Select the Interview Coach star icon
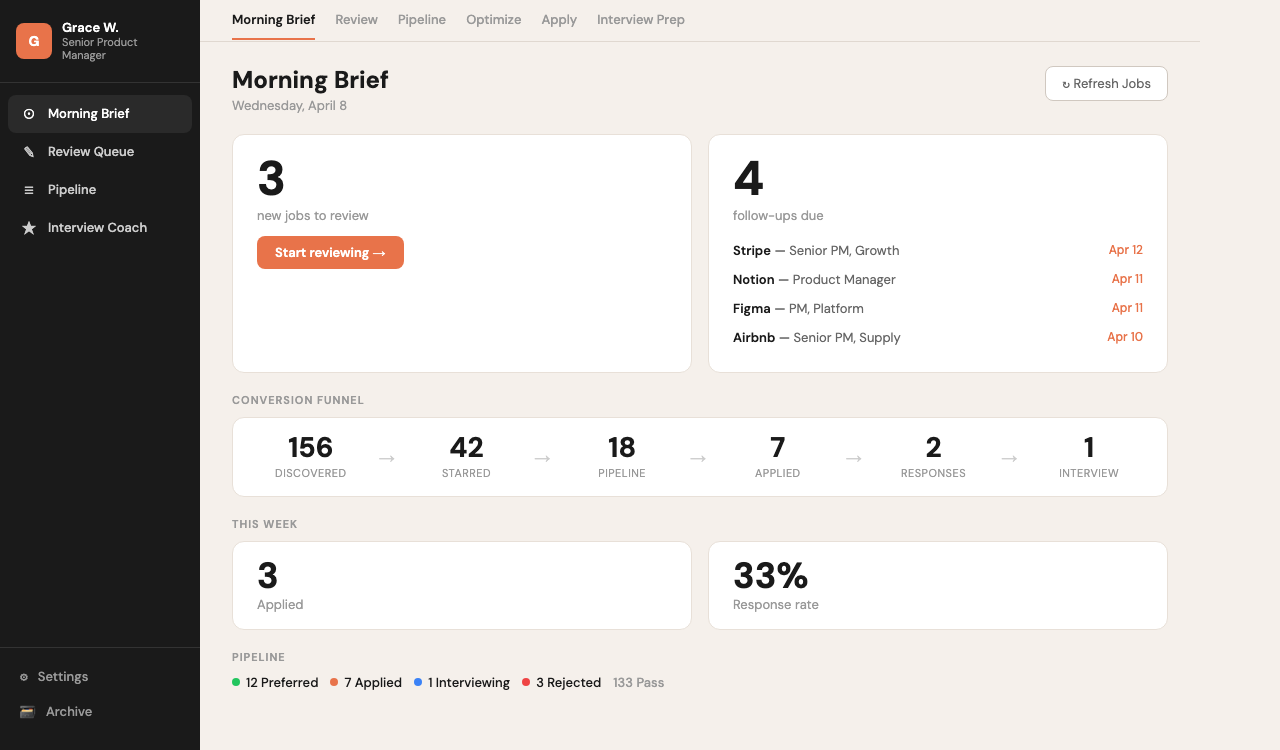The width and height of the screenshot is (1280, 750). click(29, 227)
